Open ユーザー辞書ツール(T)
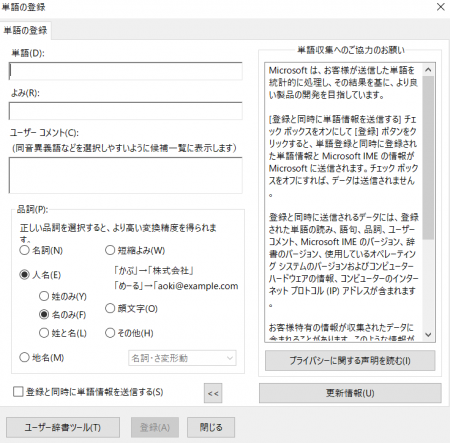 63,427
